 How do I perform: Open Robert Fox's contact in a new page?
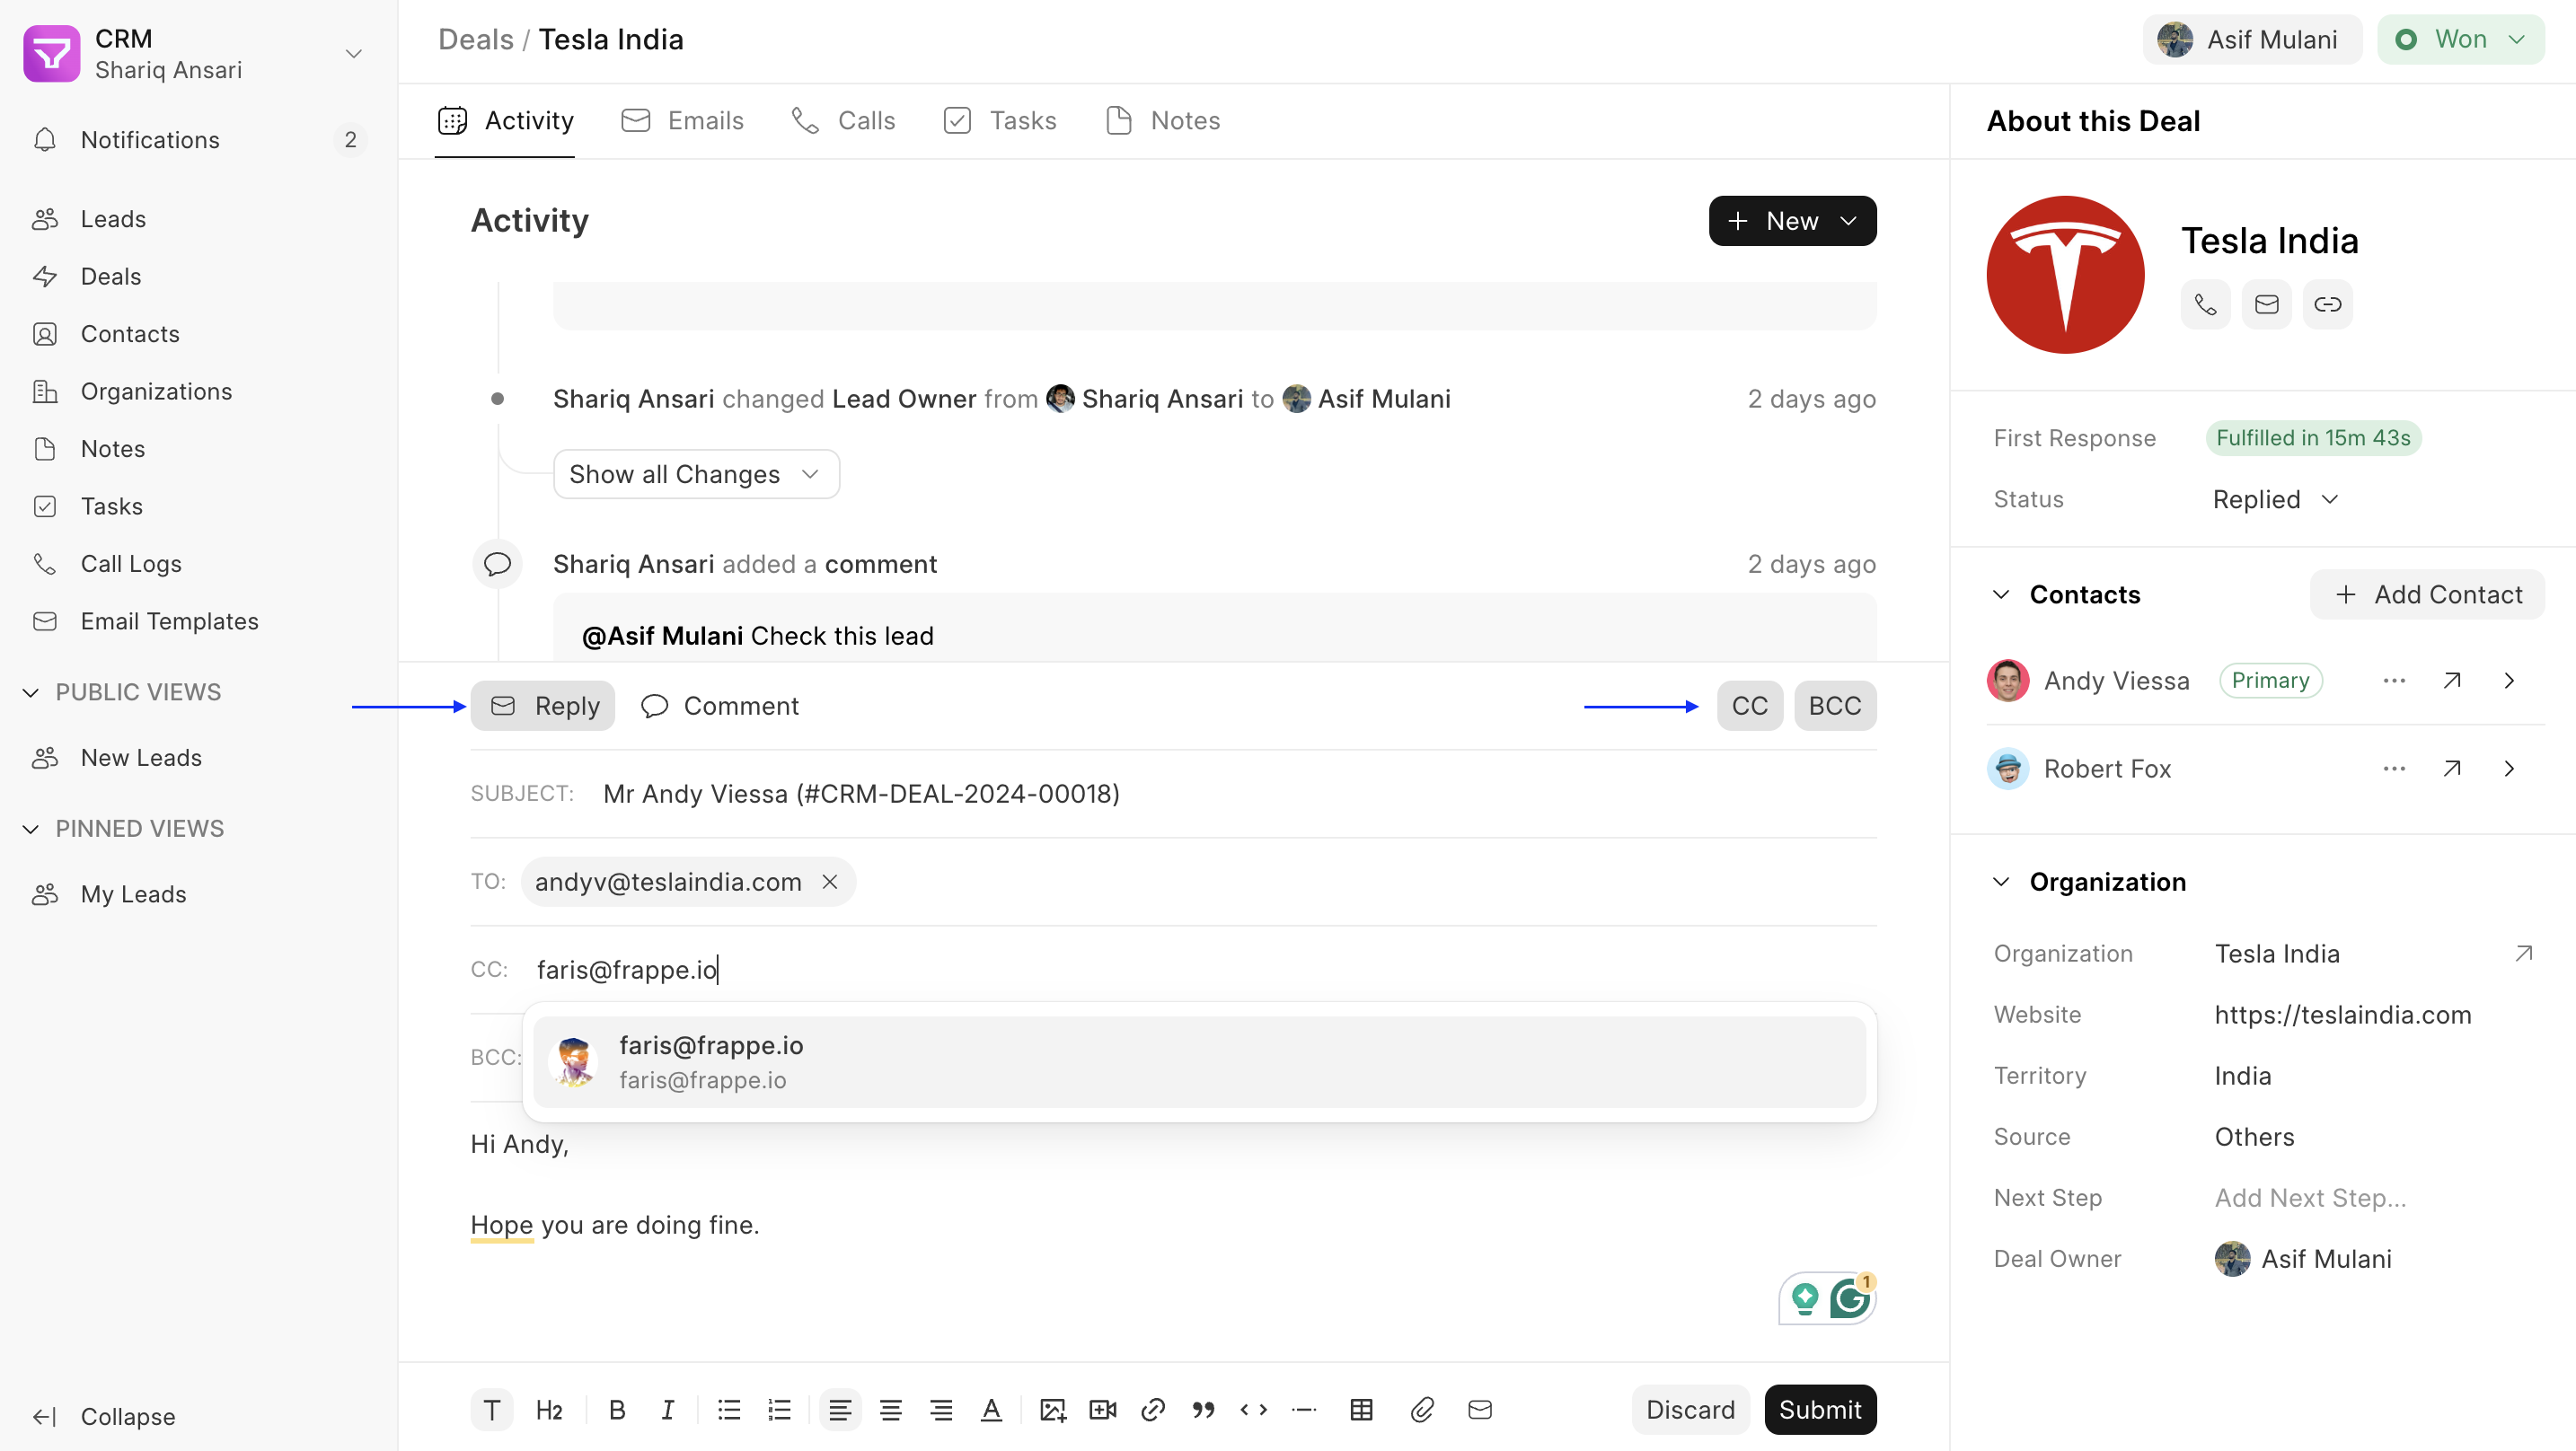(x=2451, y=769)
